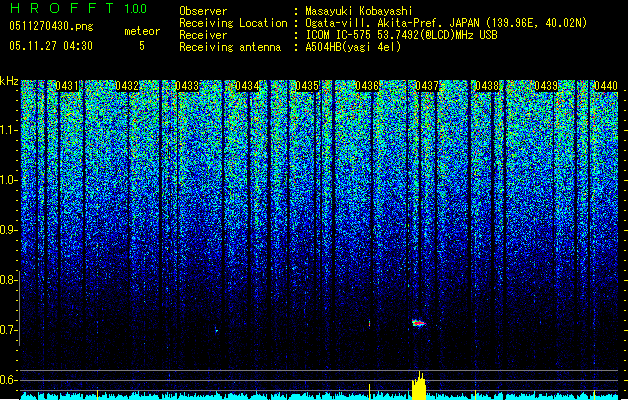629x400 pixels.
Task: Click the 1.1 frequency axis label
Action: coord(8,130)
